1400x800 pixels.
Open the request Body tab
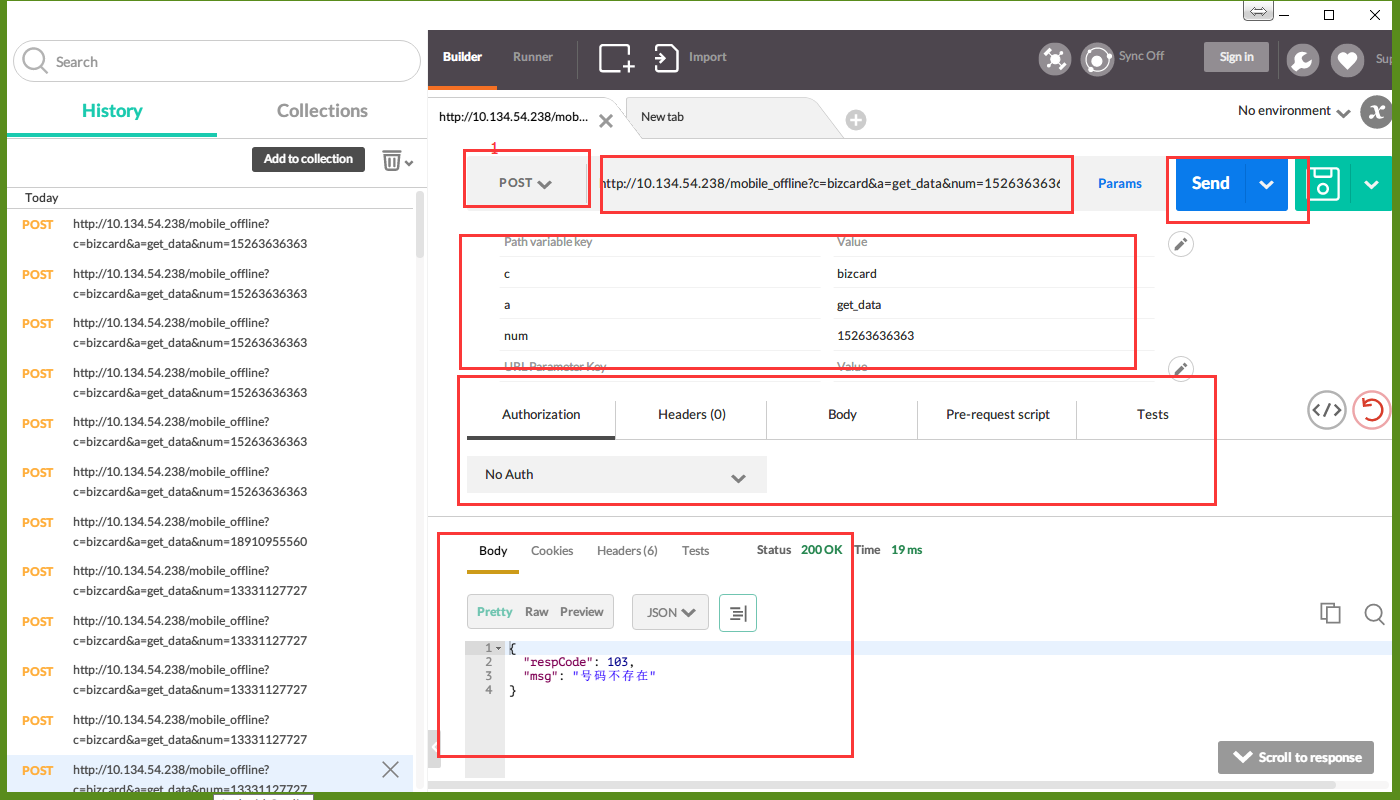842,415
